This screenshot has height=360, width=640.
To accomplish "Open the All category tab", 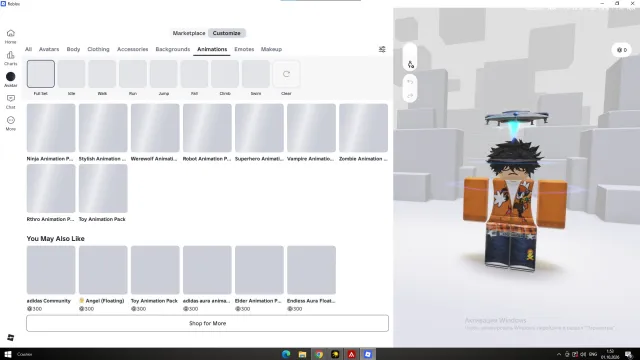I will 28,49.
